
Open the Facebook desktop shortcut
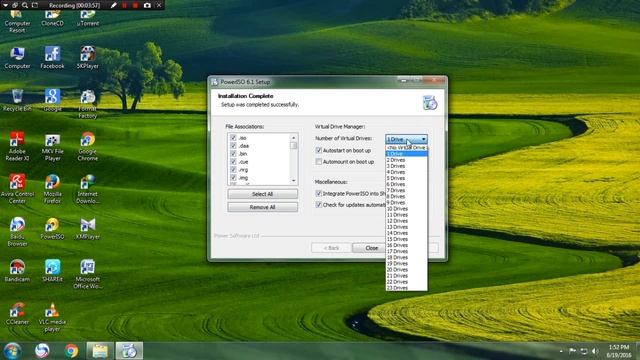(53, 58)
